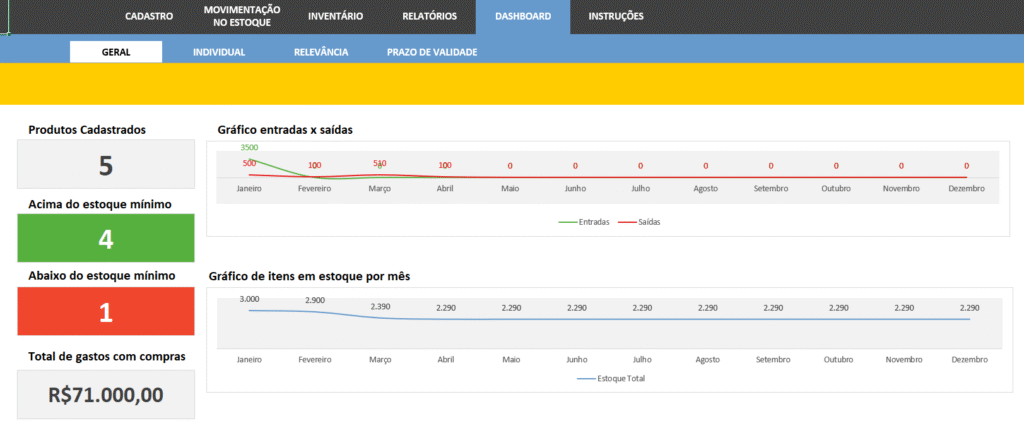
Task: Click the Produtos Cadastrados value box
Action: pyautogui.click(x=106, y=164)
